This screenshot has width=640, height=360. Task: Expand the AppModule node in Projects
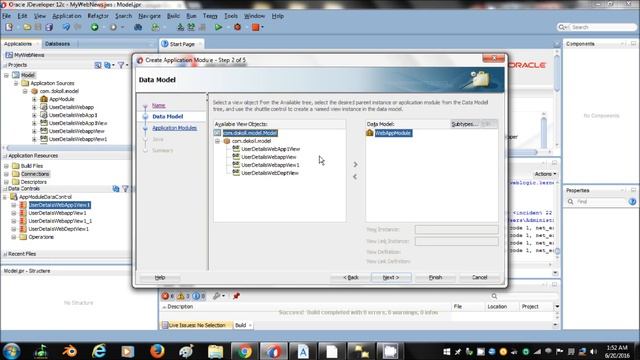34,99
